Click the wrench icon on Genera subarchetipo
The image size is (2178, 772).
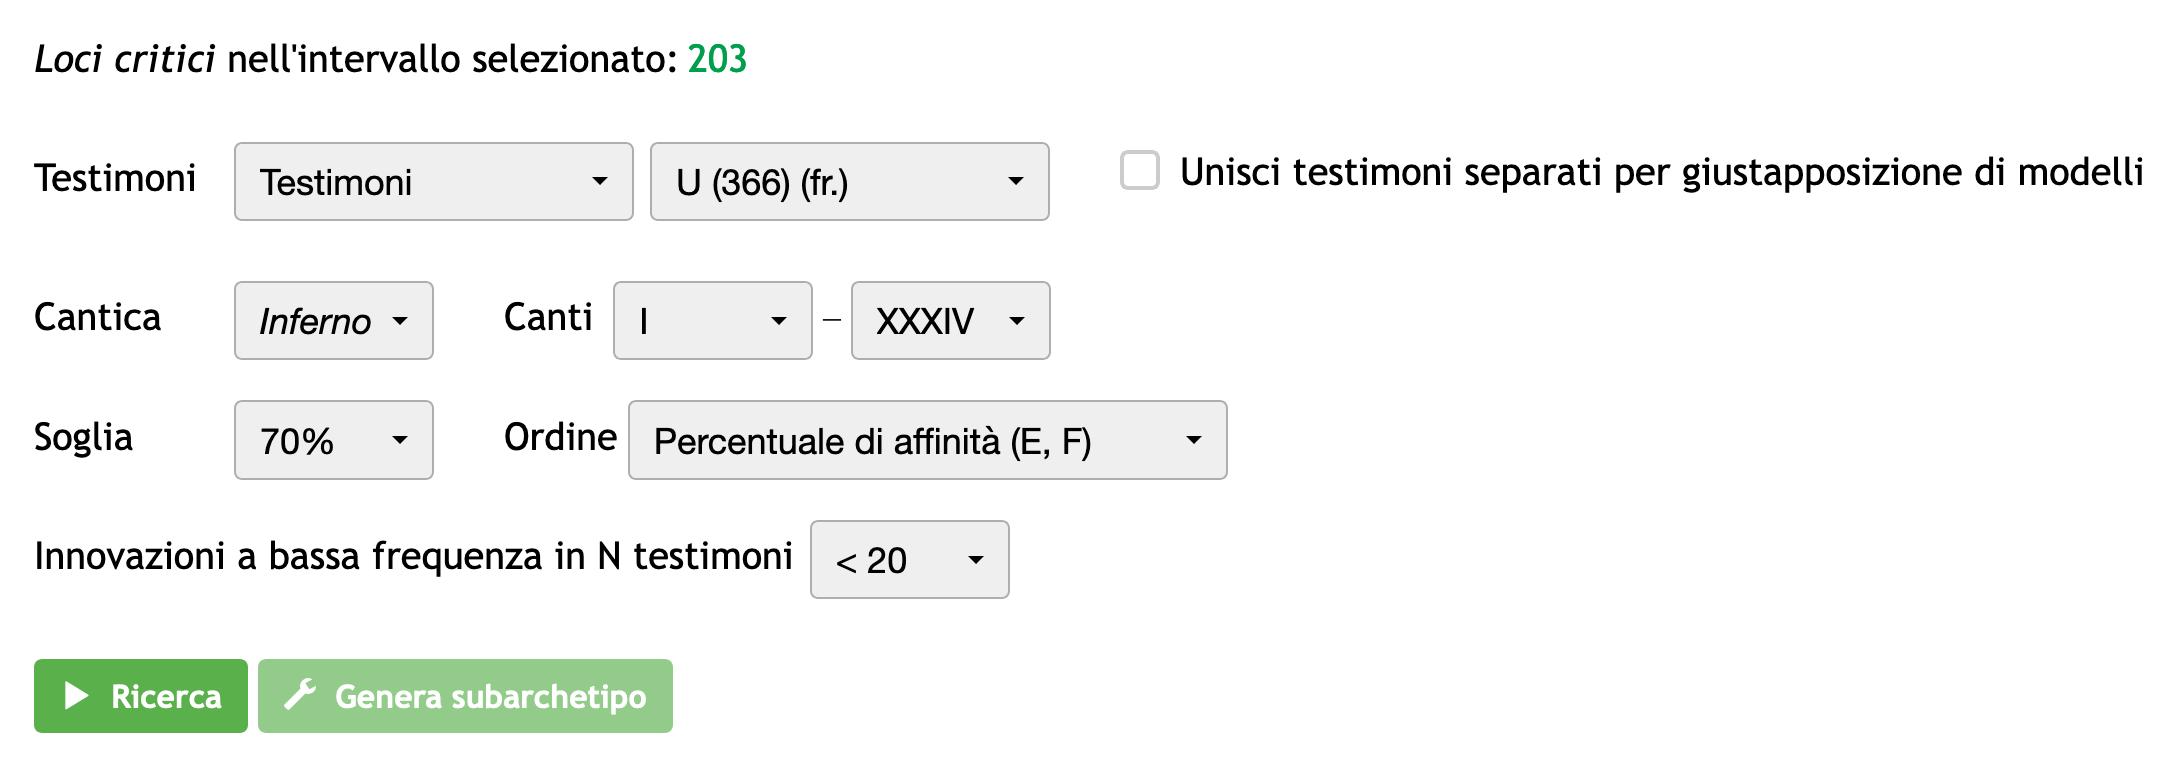(300, 695)
